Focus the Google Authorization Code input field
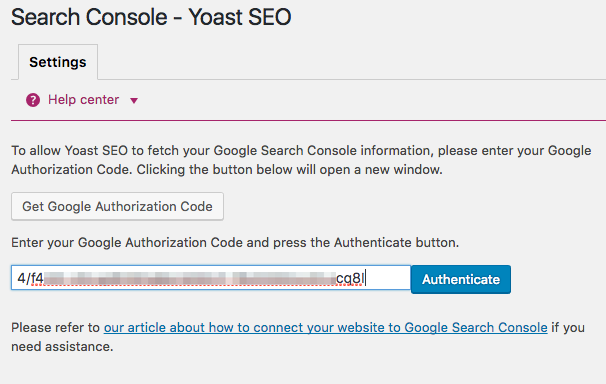This screenshot has width=606, height=384. (211, 277)
